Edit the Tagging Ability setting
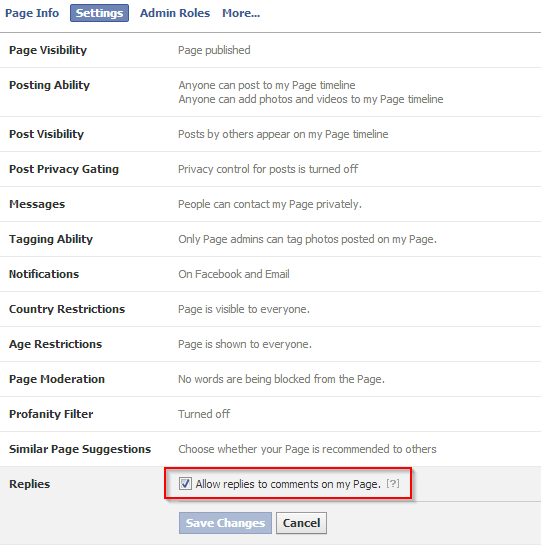Screen dimensions: 541x546 pyautogui.click(x=270, y=239)
